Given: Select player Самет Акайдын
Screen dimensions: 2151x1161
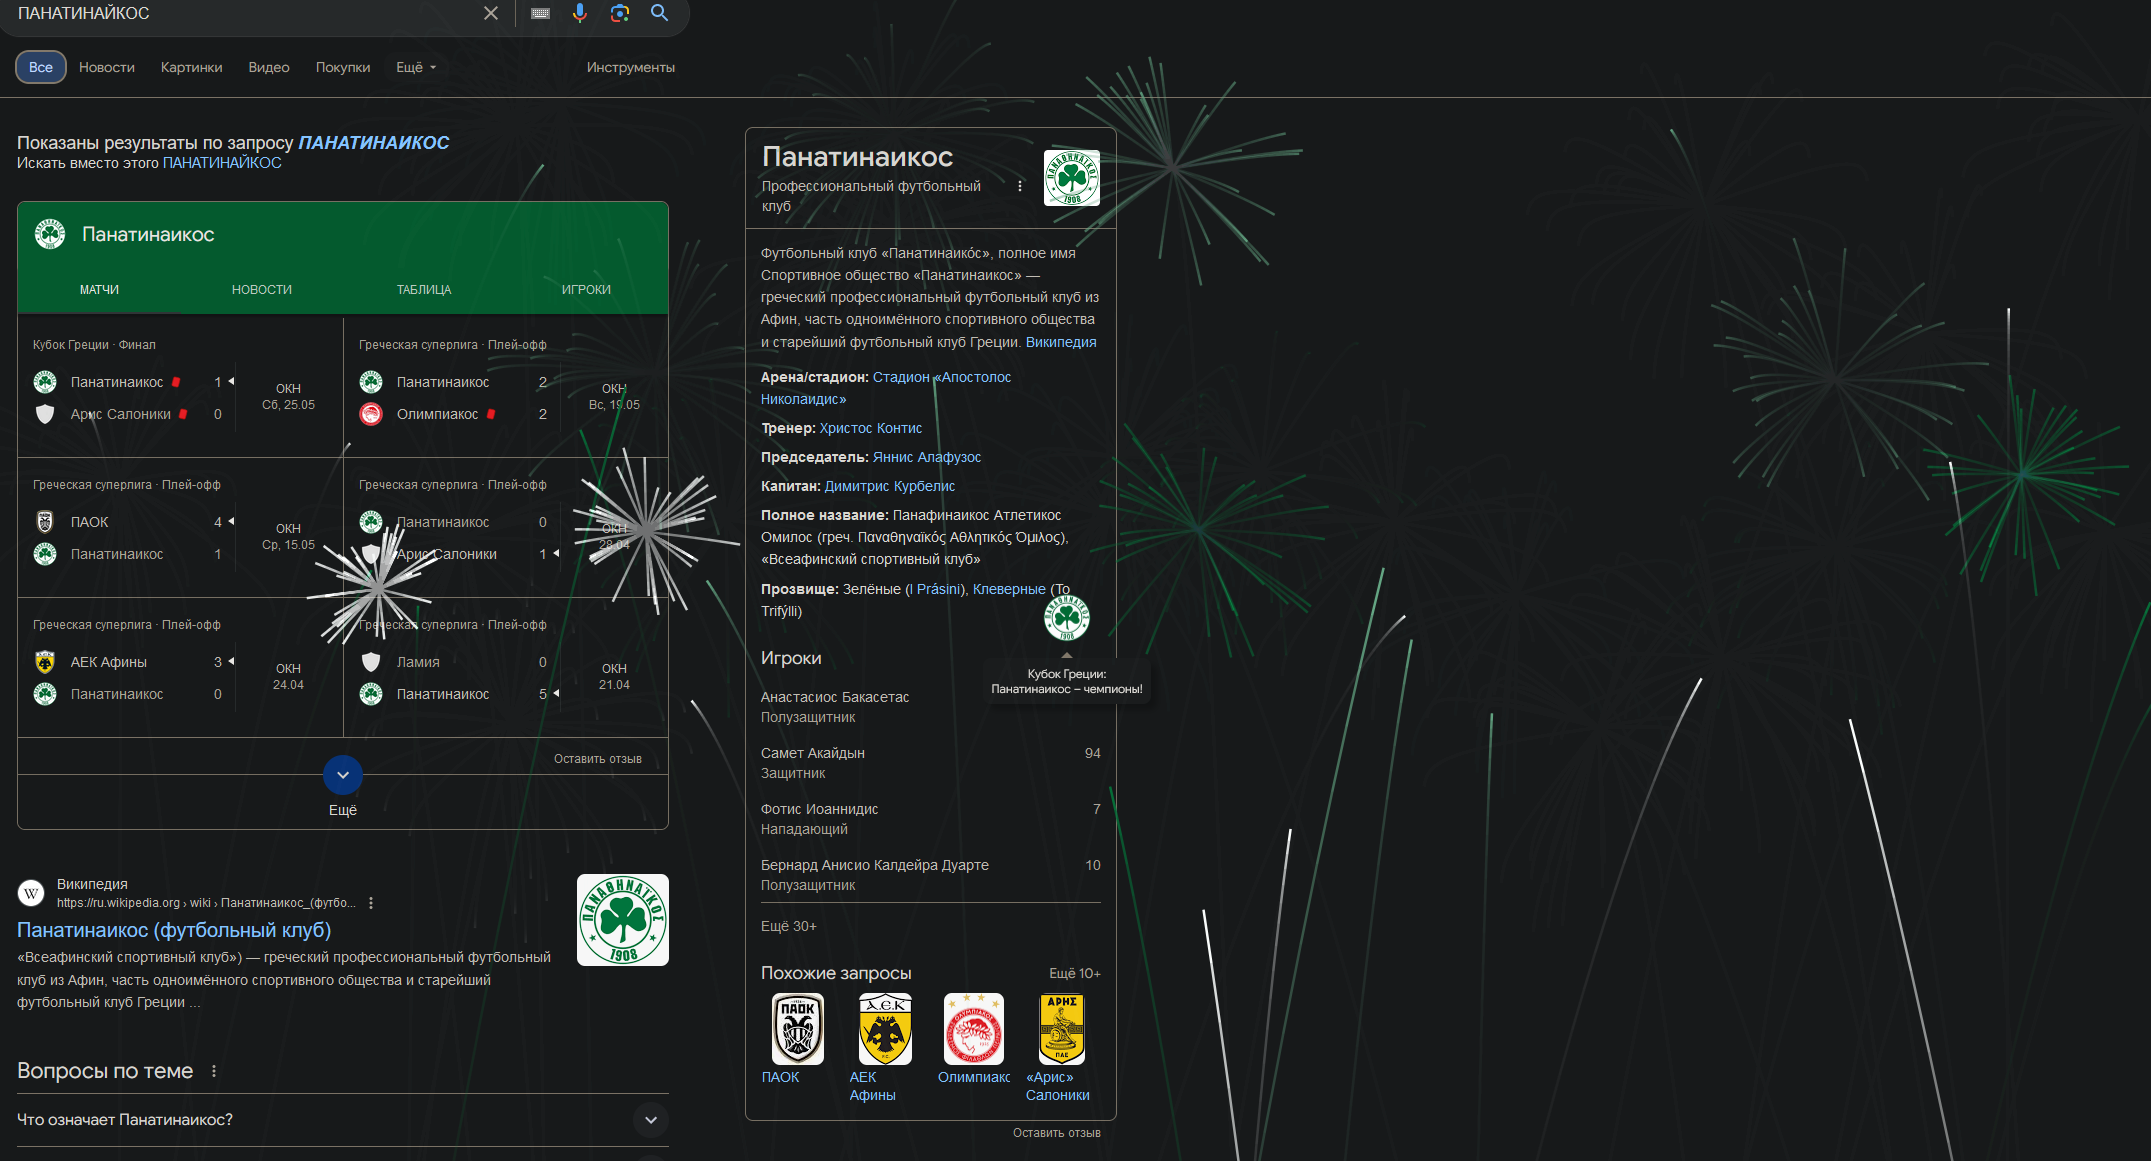Looking at the screenshot, I should pyautogui.click(x=930, y=763).
